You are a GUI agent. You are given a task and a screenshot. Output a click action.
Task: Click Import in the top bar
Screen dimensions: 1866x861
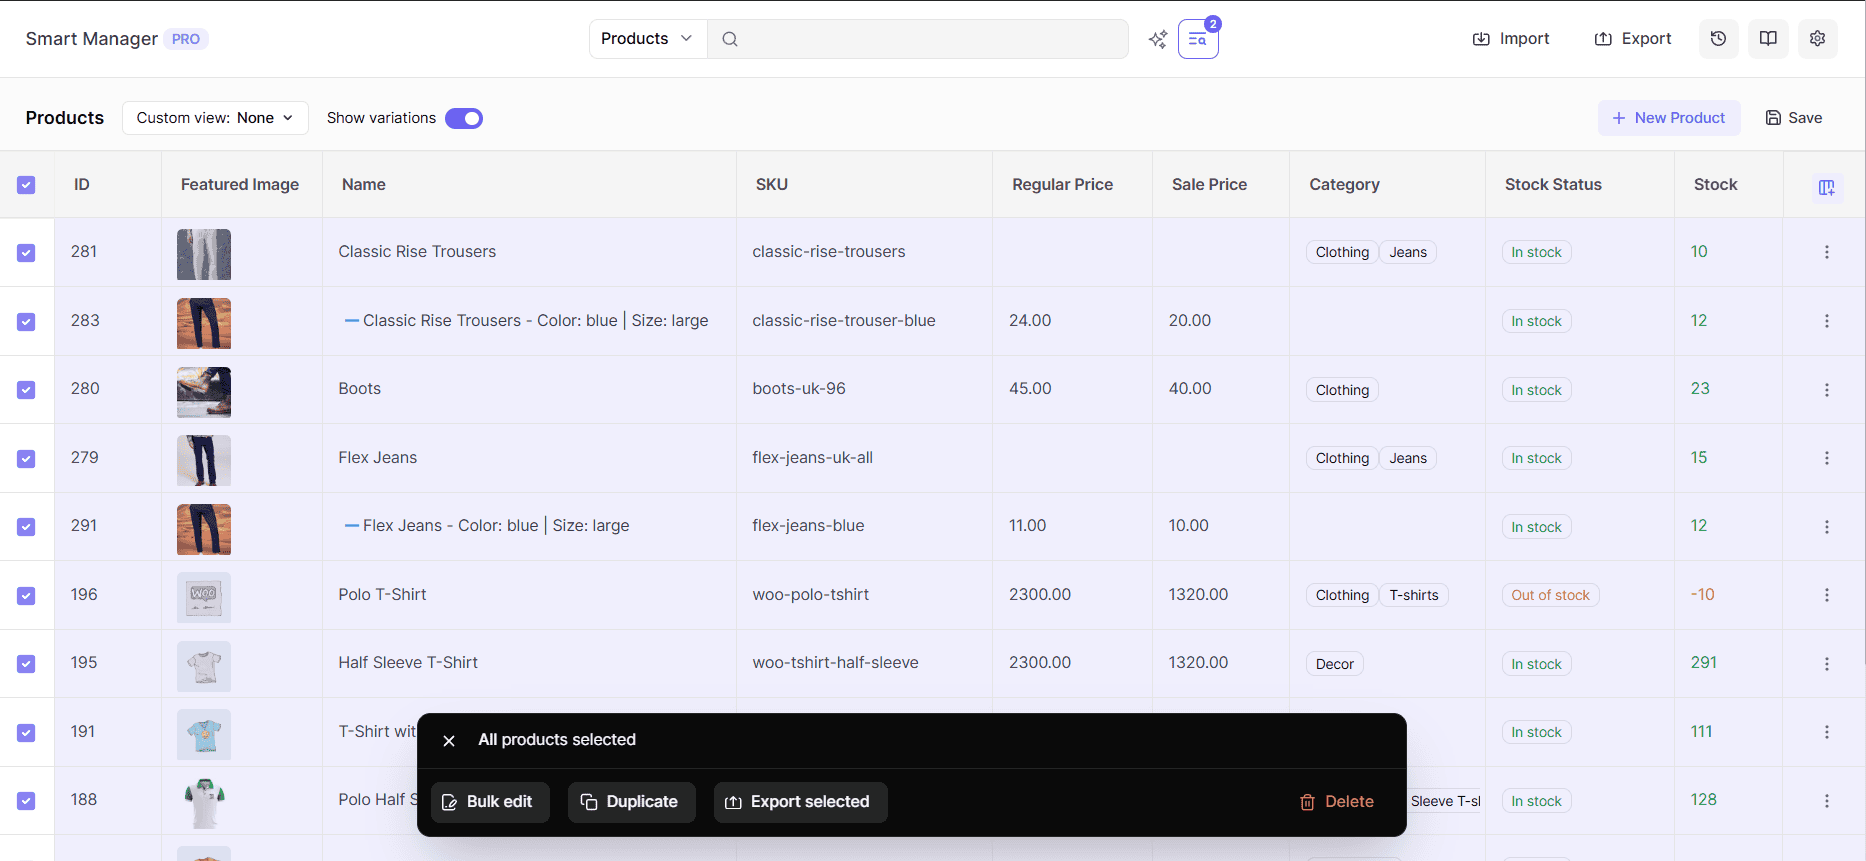[1511, 39]
